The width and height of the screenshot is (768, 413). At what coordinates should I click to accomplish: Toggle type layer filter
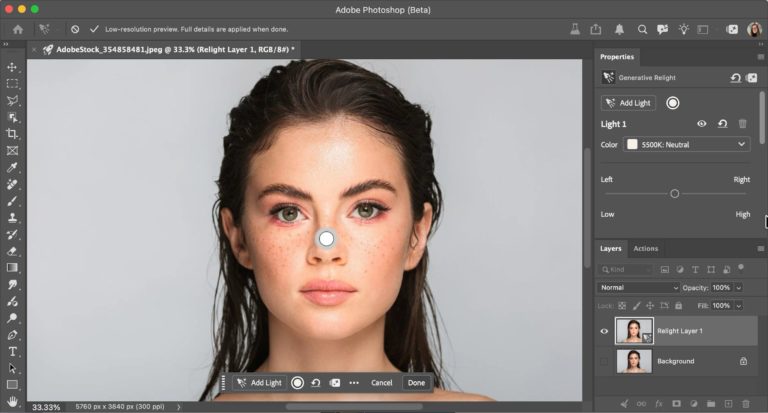point(695,269)
